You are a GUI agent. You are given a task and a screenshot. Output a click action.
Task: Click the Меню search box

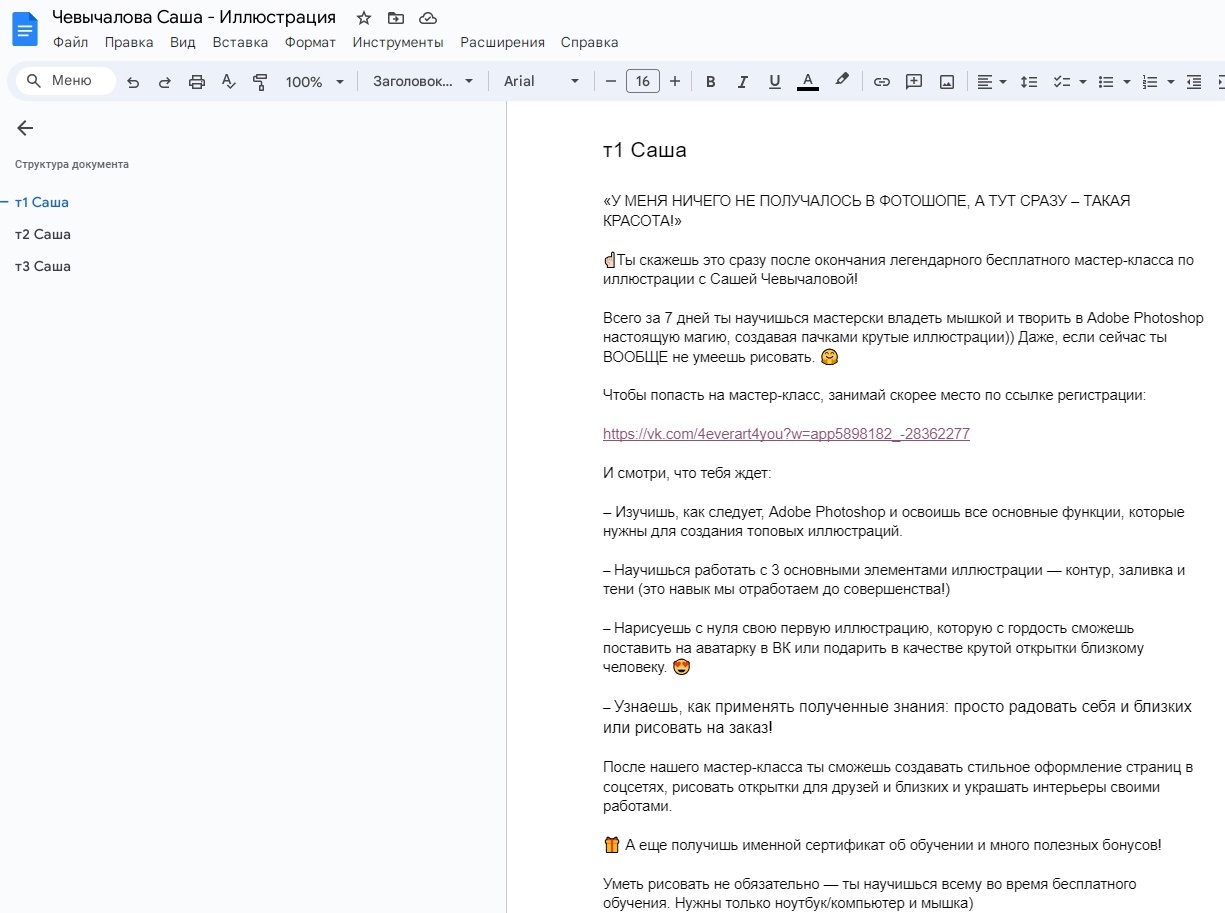[x=66, y=81]
